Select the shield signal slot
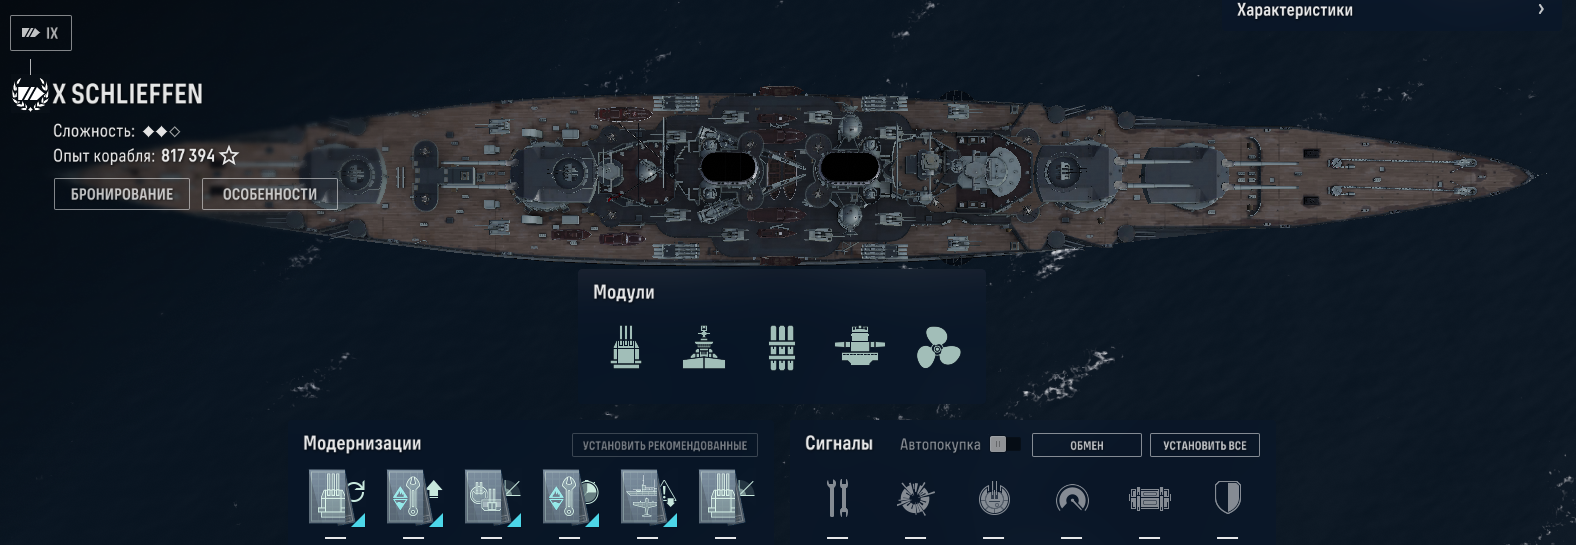1576x545 pixels. pyautogui.click(x=1227, y=497)
